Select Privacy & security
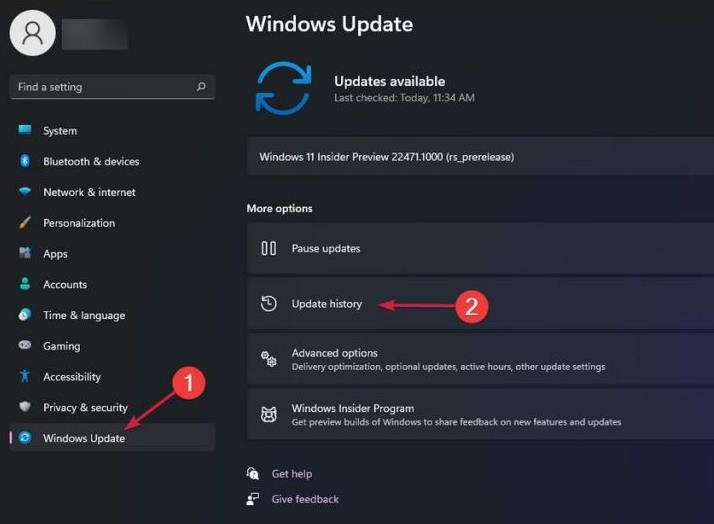 click(112, 407)
